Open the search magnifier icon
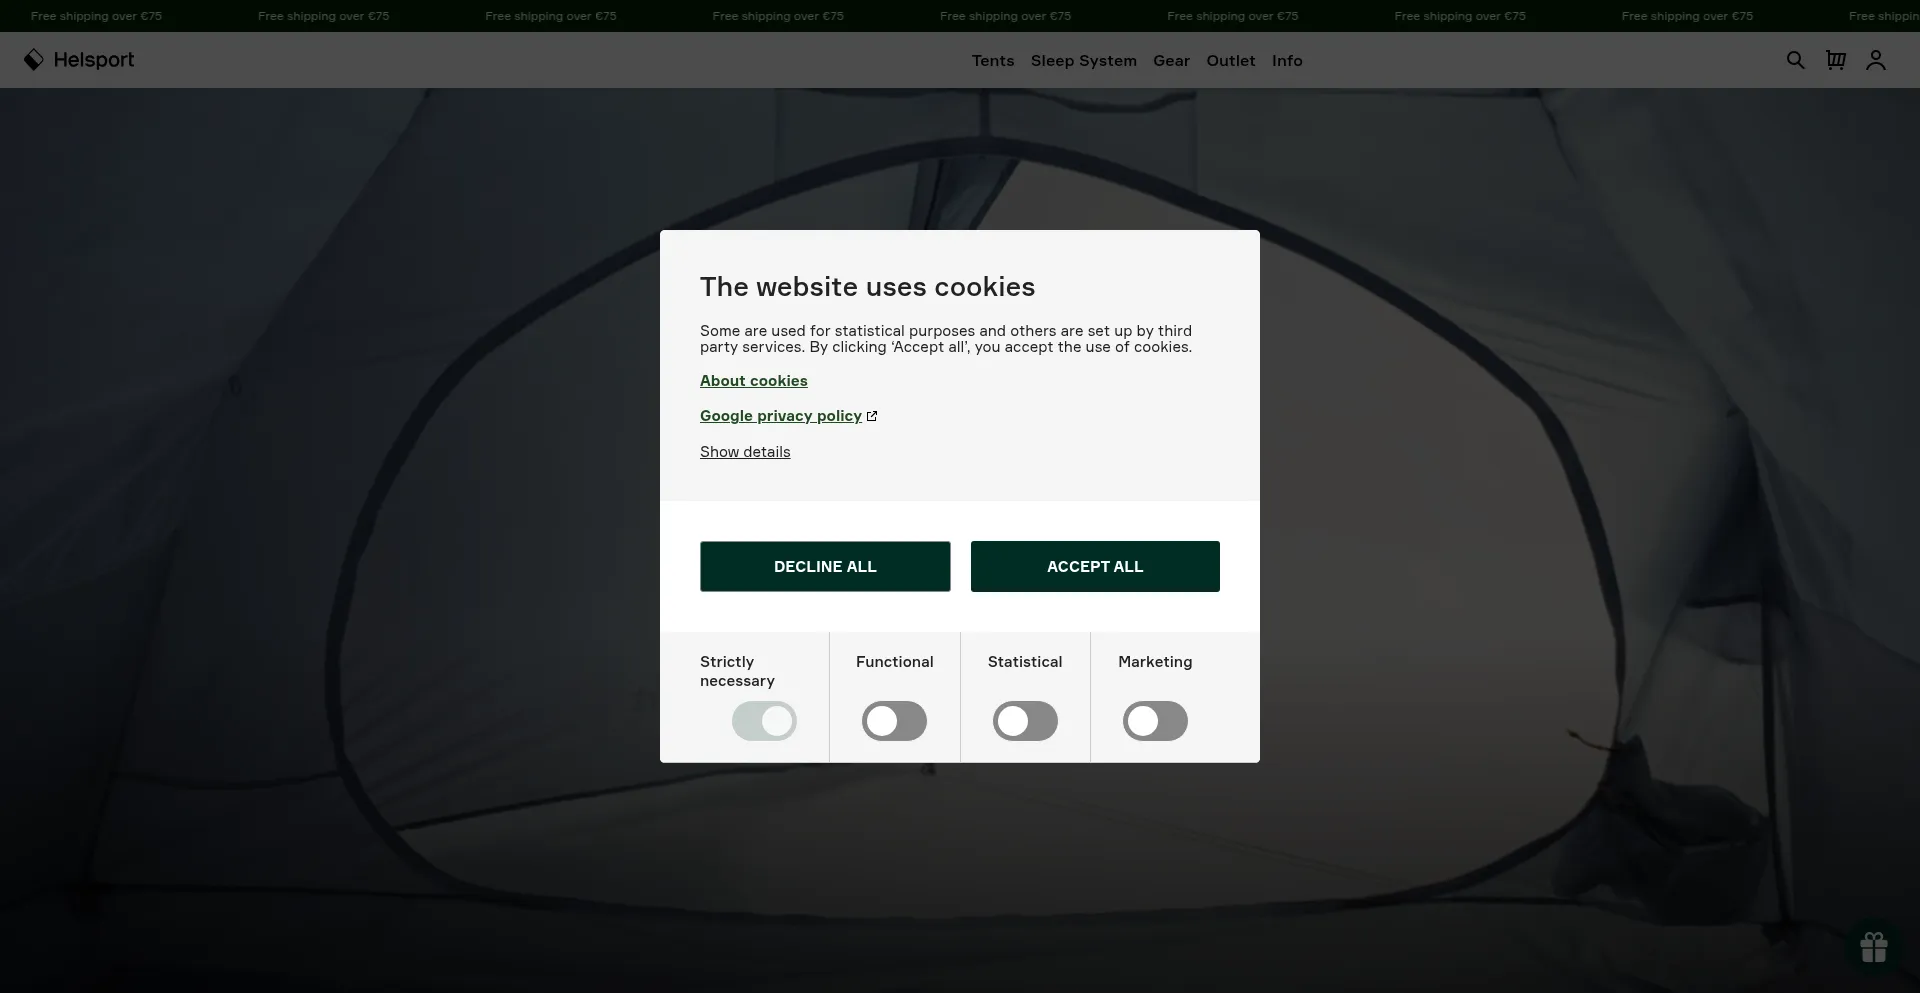This screenshot has height=993, width=1920. (x=1795, y=60)
